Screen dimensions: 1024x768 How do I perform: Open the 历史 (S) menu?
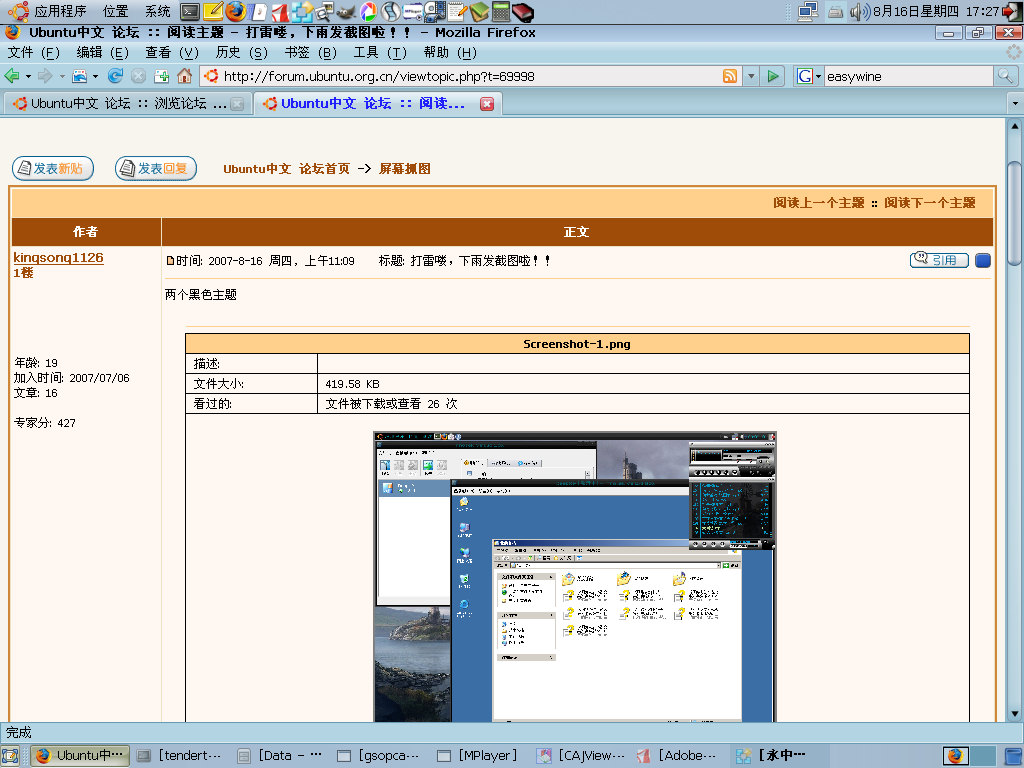[241, 52]
